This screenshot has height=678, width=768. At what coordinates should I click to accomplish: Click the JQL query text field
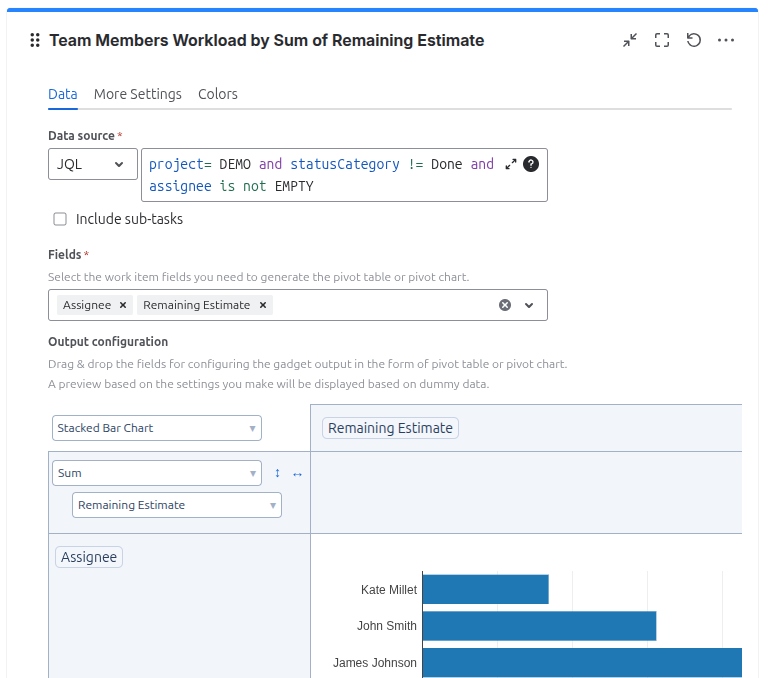click(x=320, y=175)
